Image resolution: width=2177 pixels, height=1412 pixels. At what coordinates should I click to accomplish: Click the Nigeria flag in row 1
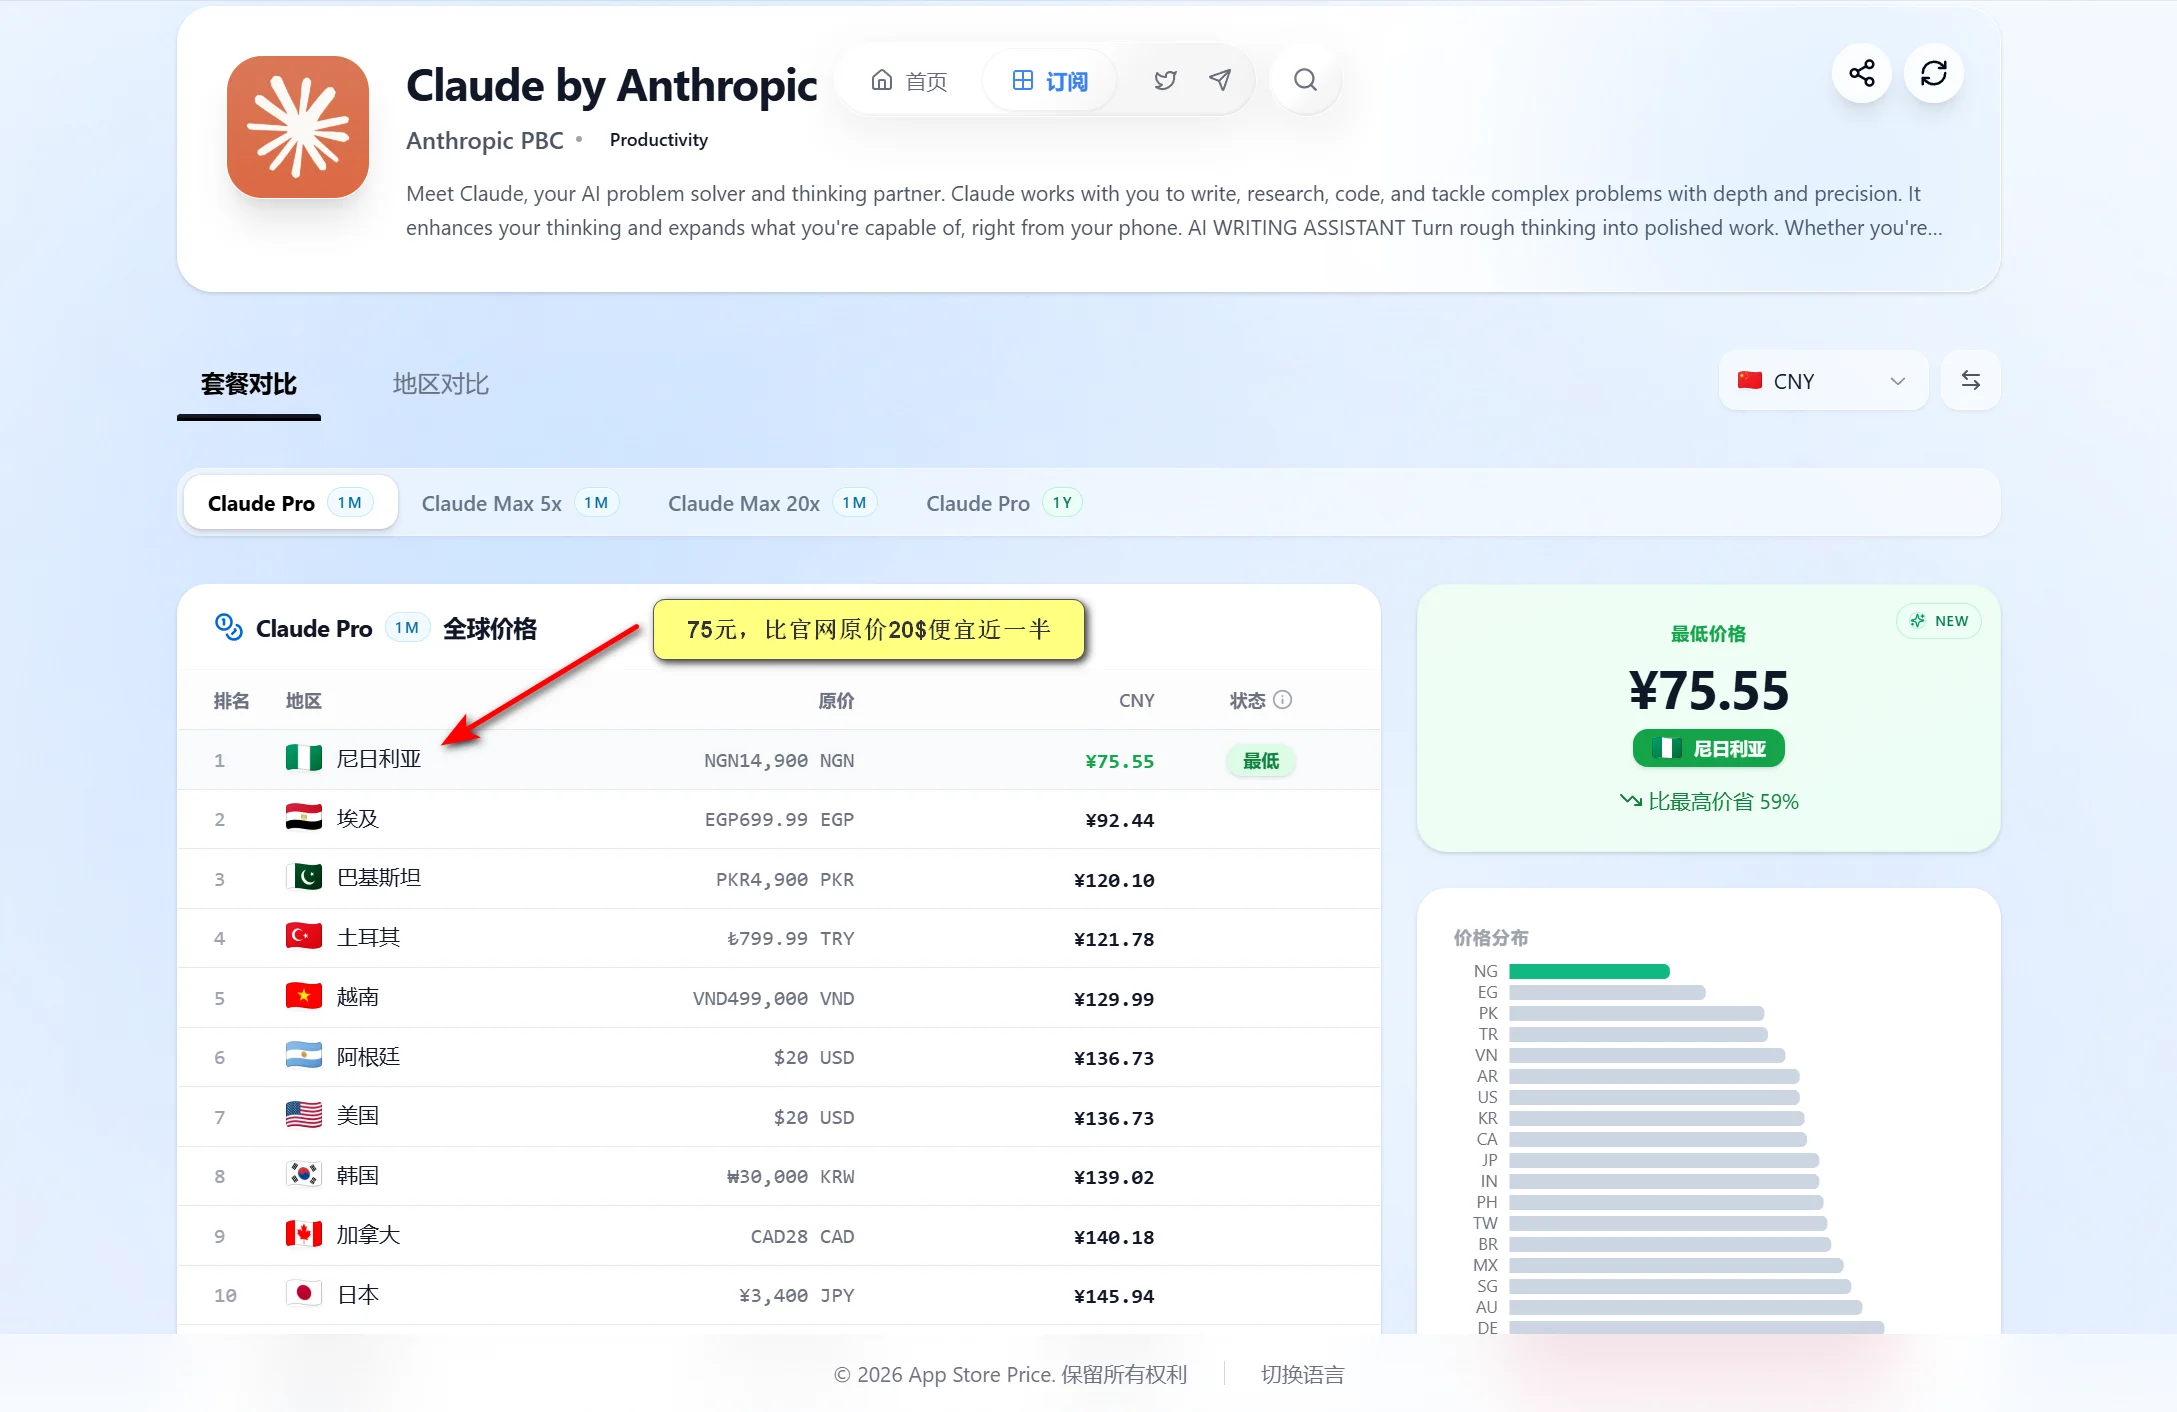click(303, 758)
